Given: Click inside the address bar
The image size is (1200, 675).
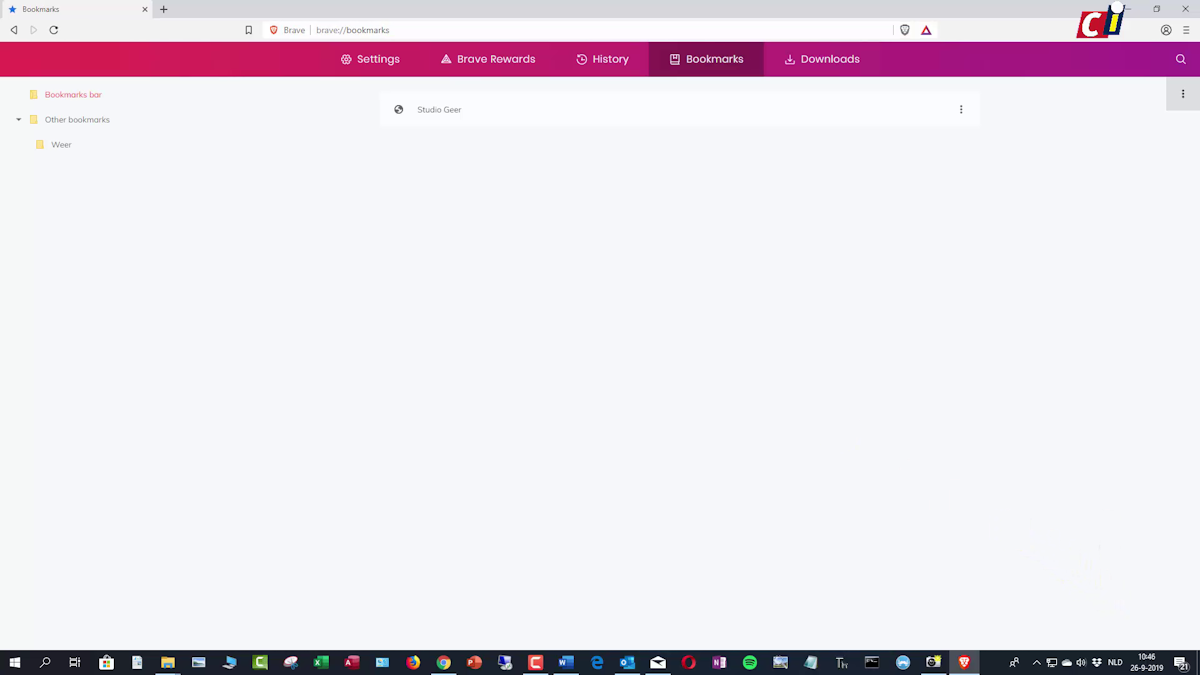Looking at the screenshot, I should click(x=500, y=30).
